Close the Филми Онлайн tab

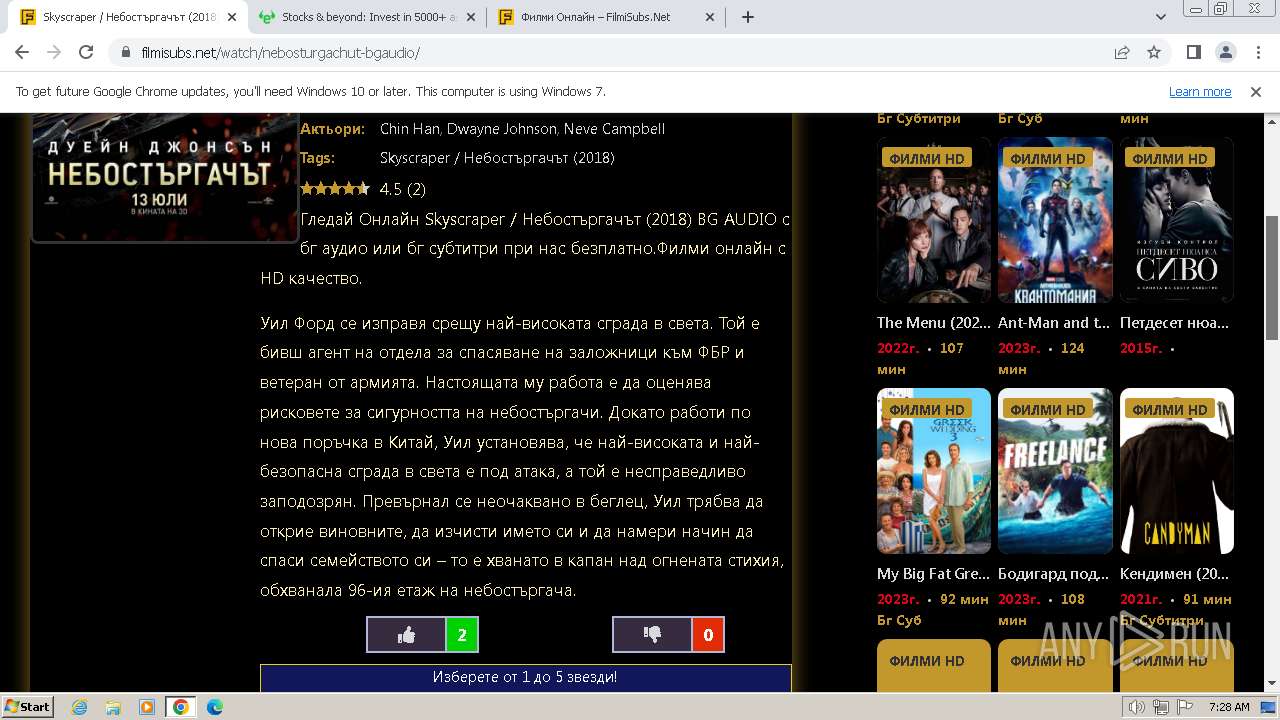[x=710, y=17]
